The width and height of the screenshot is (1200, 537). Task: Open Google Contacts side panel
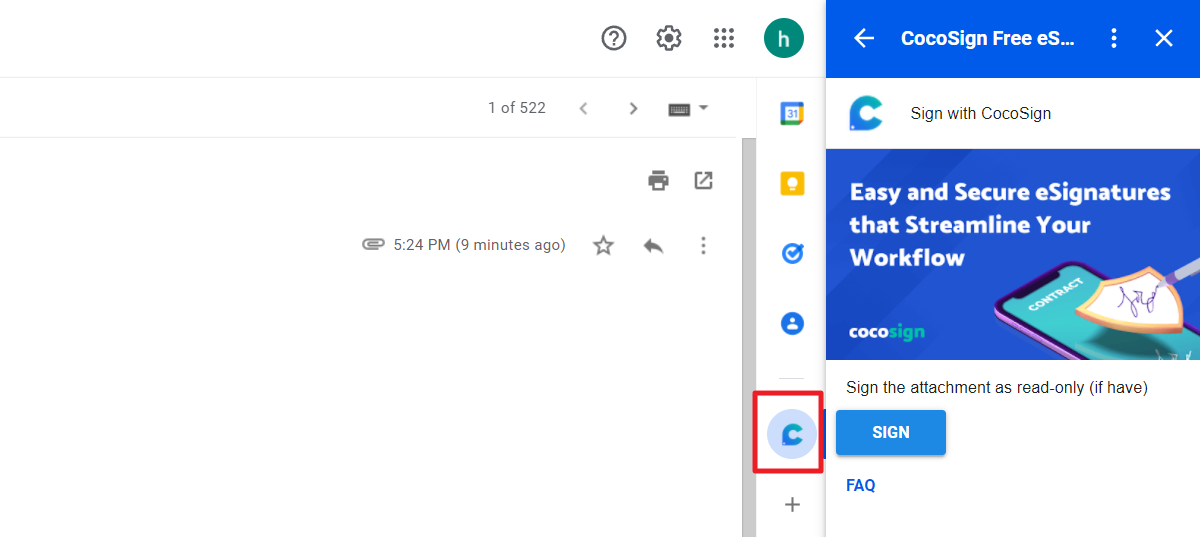(x=792, y=323)
